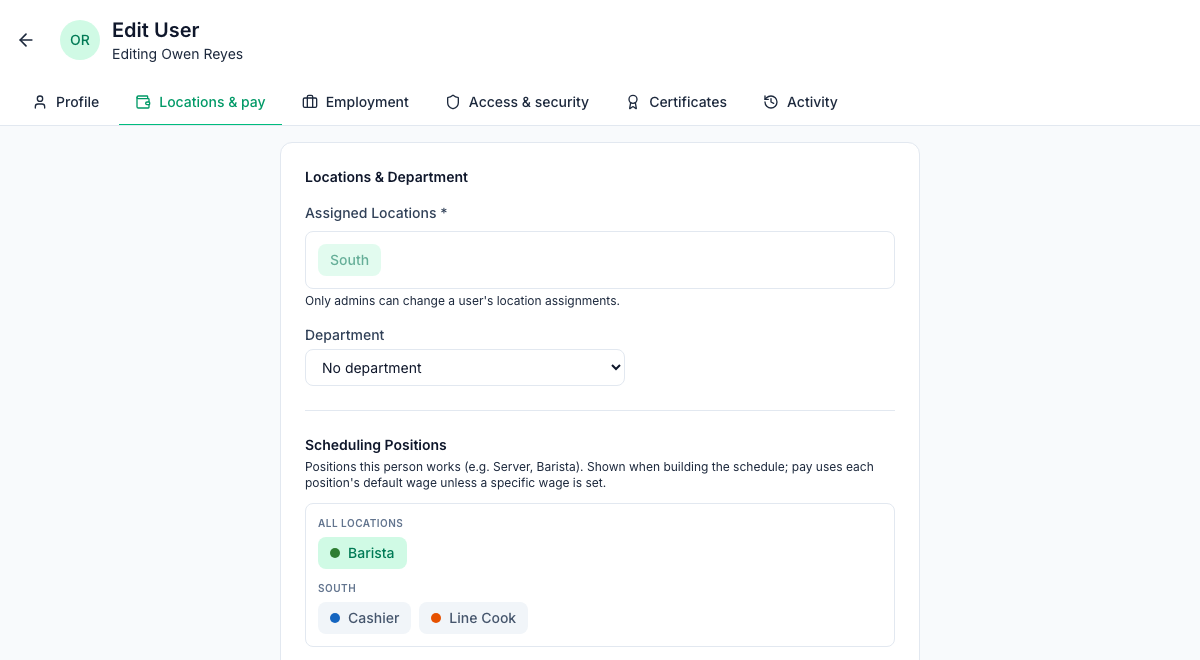This screenshot has height=660, width=1200.
Task: Click the OR user avatar
Action: 80,40
